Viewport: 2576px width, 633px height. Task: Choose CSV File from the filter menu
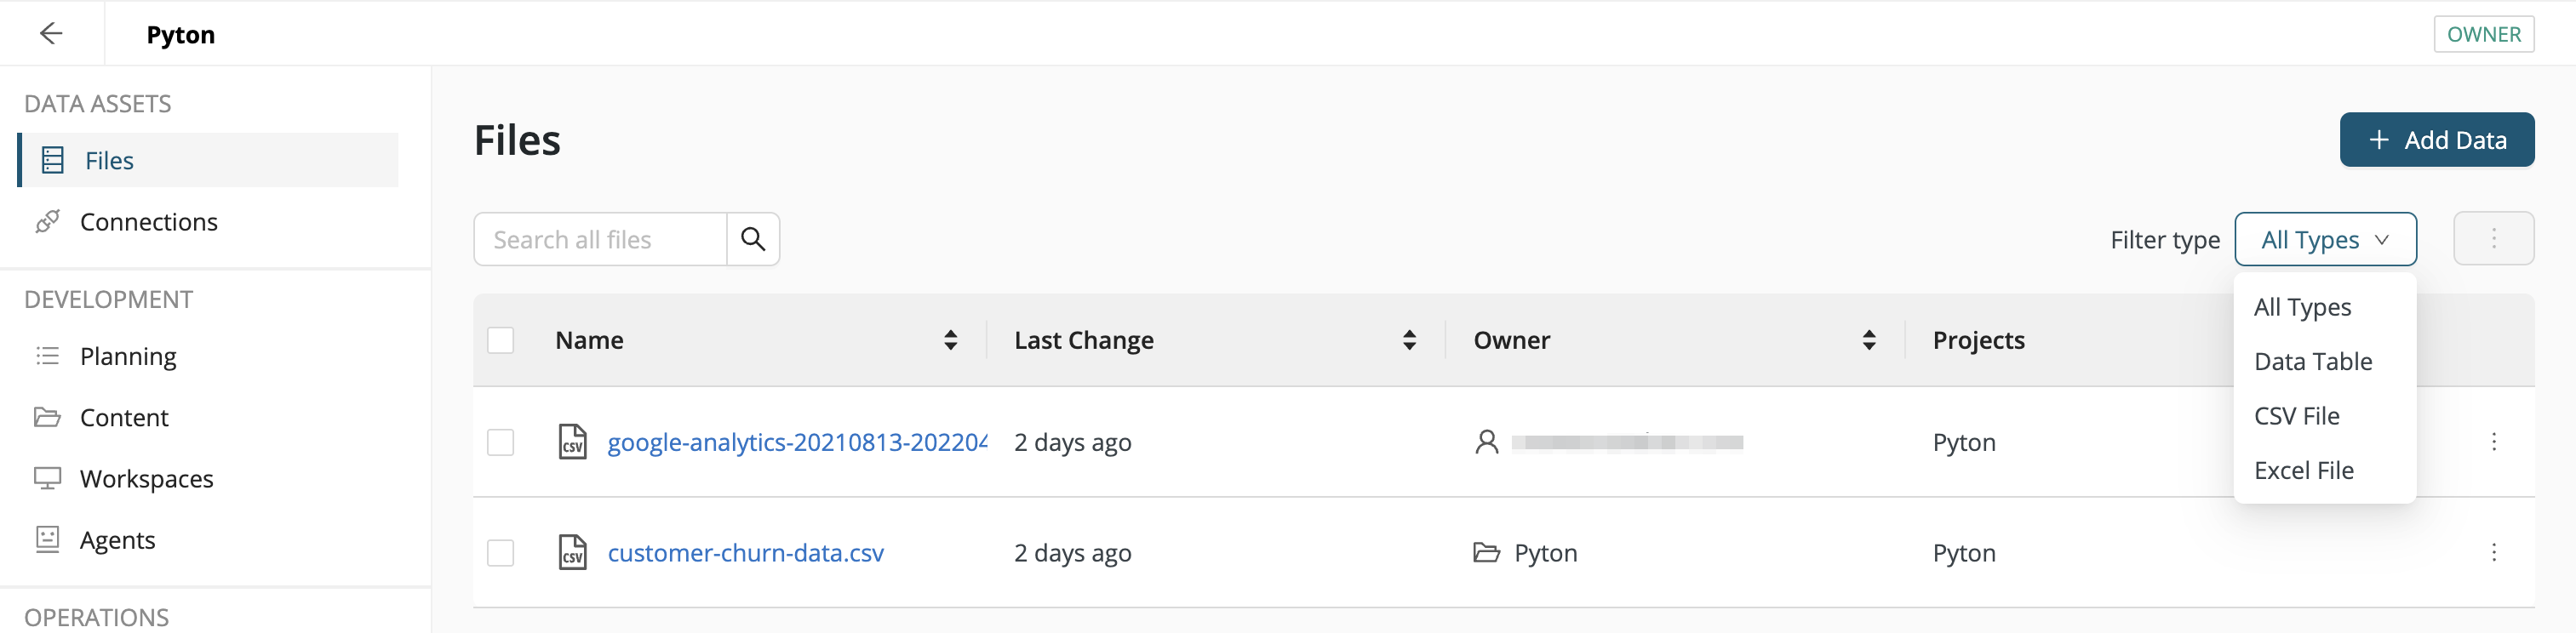2296,415
